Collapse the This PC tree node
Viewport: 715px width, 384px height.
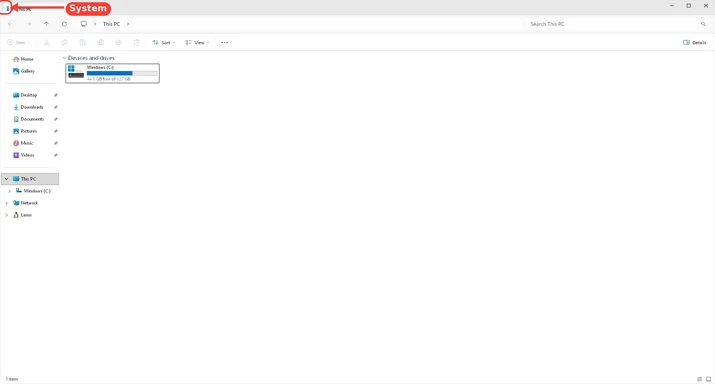6,179
